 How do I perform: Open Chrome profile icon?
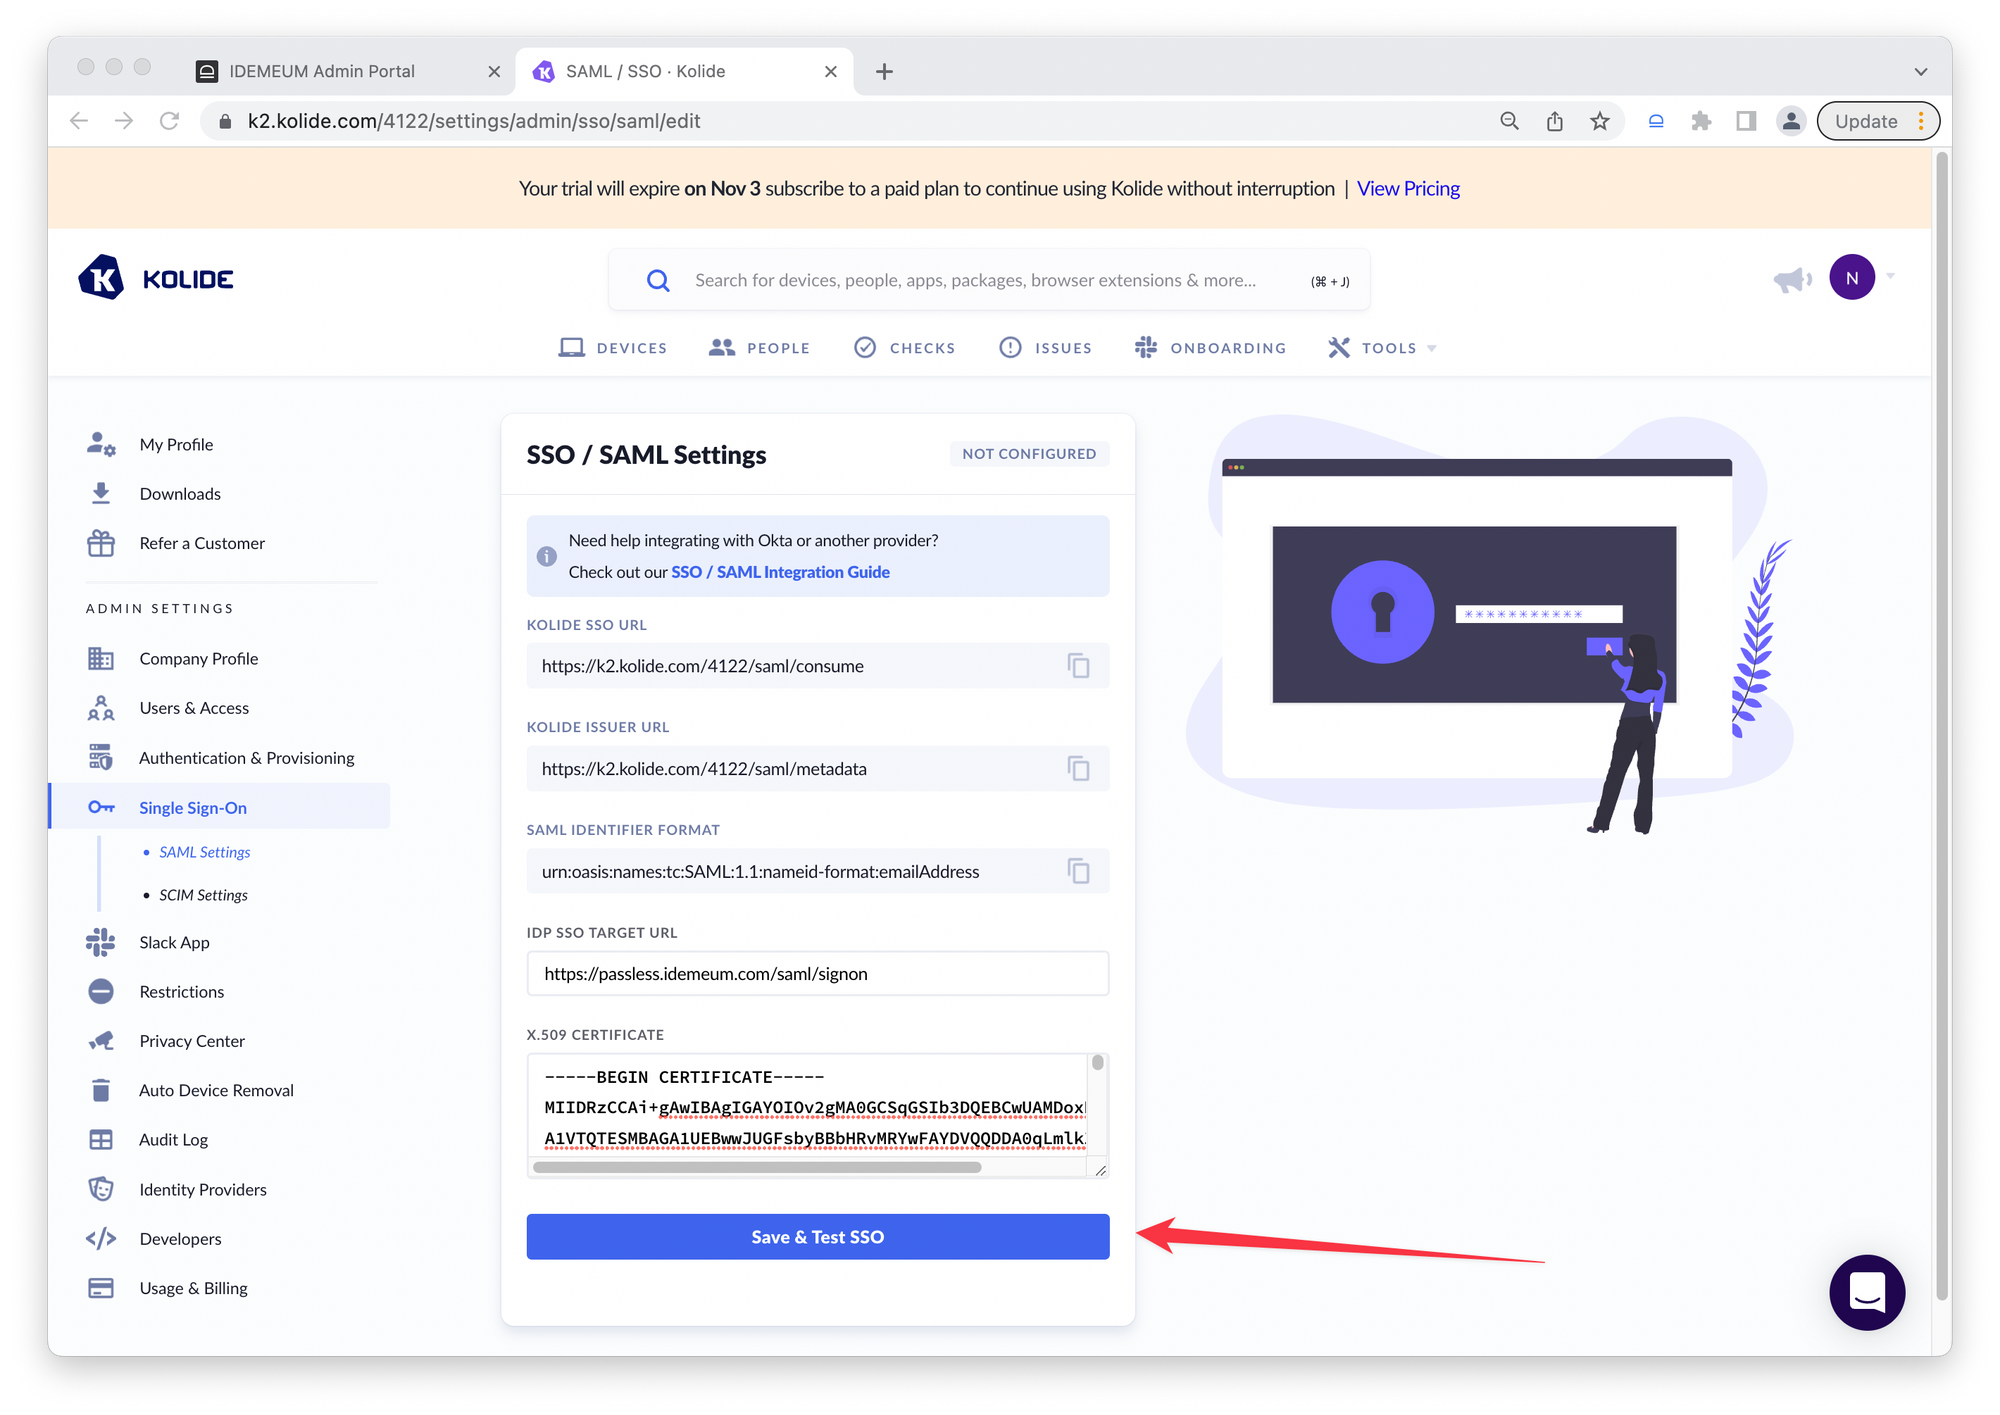coord(1791,121)
